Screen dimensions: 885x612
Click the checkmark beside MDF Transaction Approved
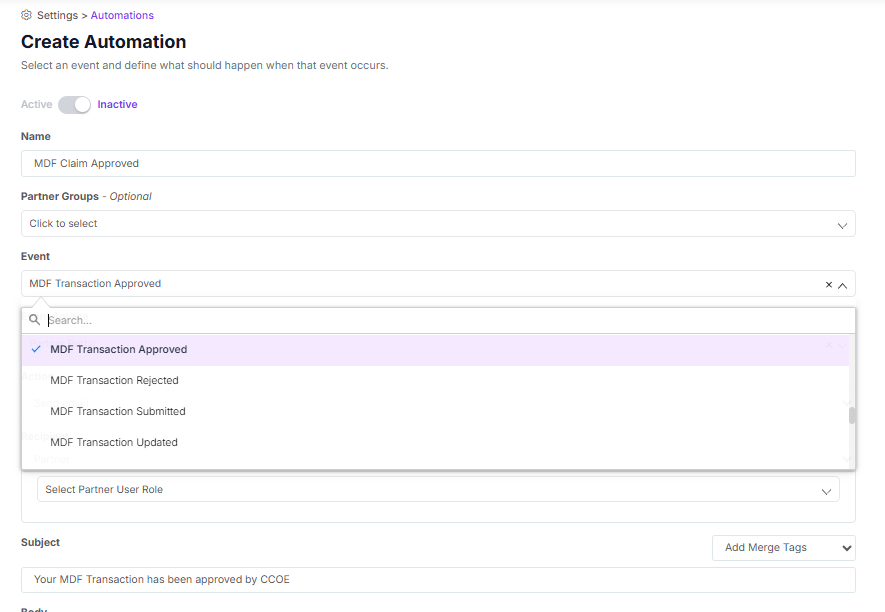(36, 349)
